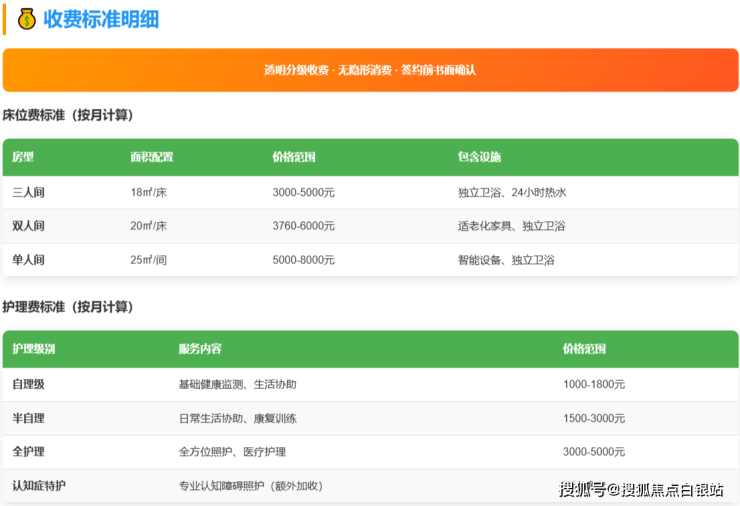This screenshot has height=506, width=740.
Task: Click the 1500-3000元 price for 半自理
Action: [x=593, y=418]
